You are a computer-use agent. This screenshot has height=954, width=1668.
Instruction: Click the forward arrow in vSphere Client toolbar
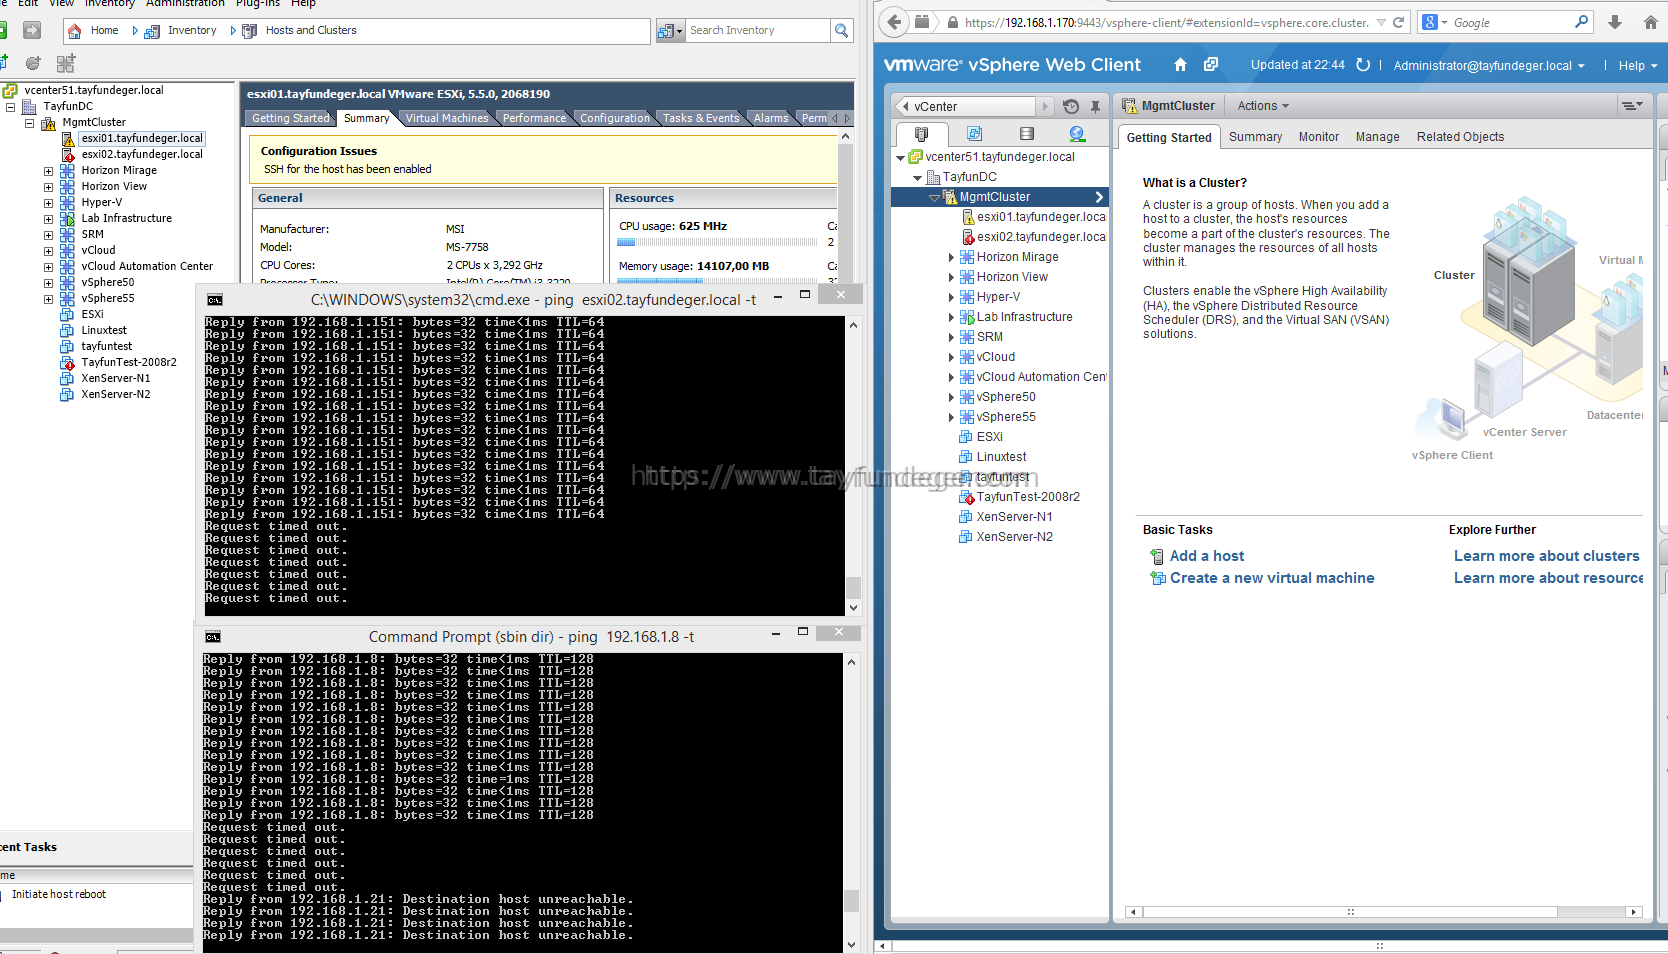click(x=31, y=31)
